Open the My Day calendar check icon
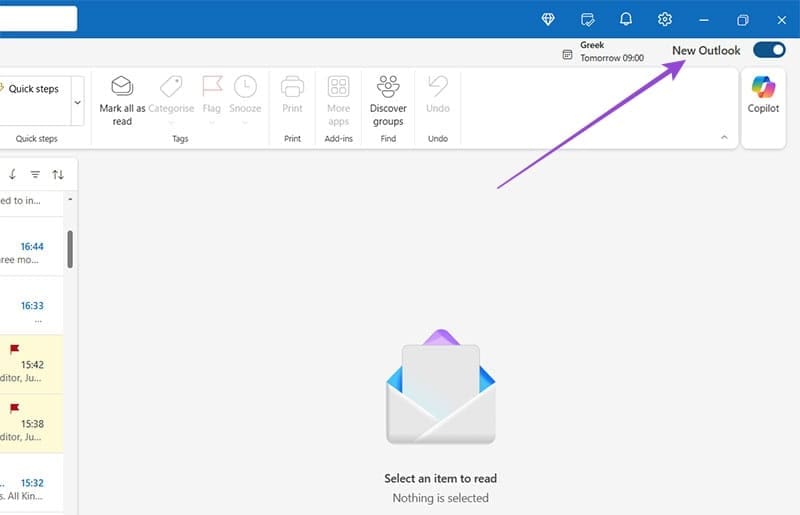 (x=587, y=19)
